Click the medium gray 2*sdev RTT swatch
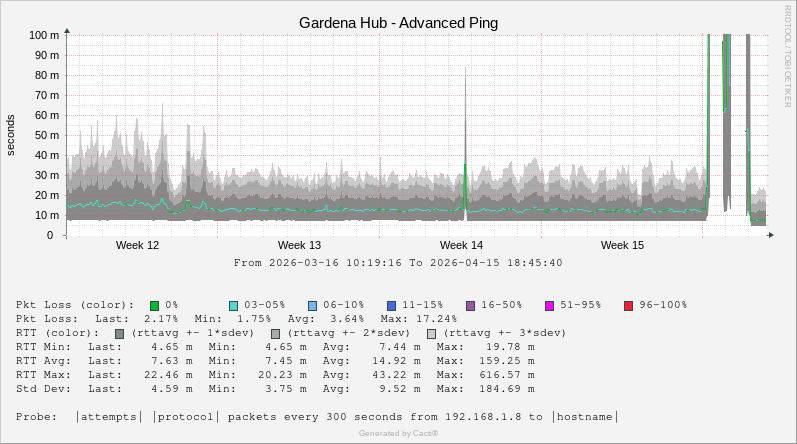Screen dimensions: 797x444 pyautogui.click(x=275, y=333)
